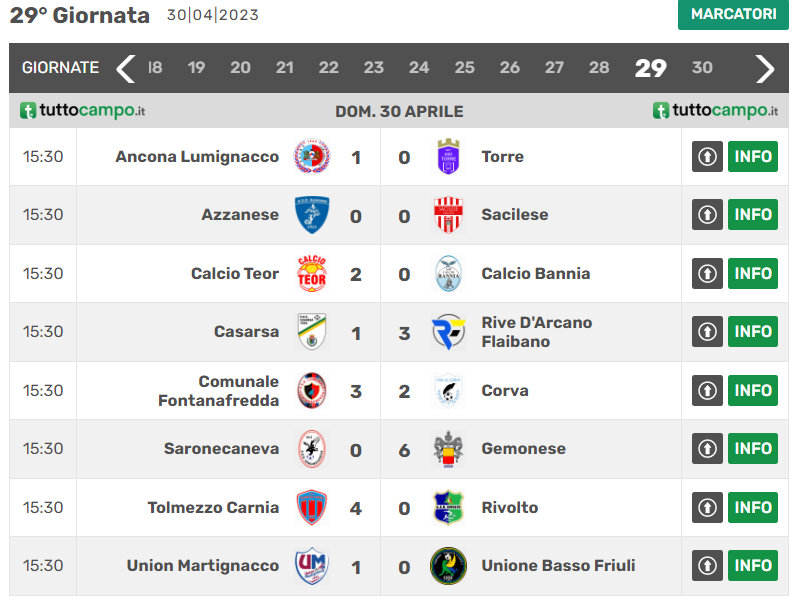Click up-arrow icon in Casarsa match row
This screenshot has height=609, width=805.
pyautogui.click(x=707, y=332)
